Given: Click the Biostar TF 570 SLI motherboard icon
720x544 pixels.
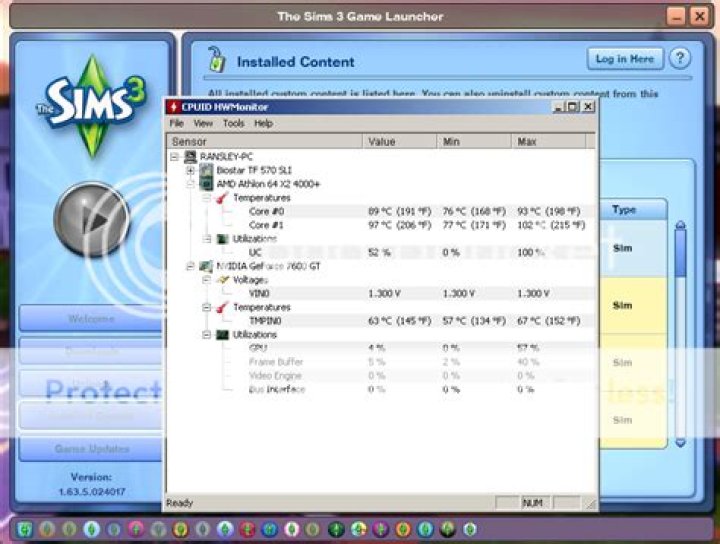Looking at the screenshot, I should click(x=207, y=171).
